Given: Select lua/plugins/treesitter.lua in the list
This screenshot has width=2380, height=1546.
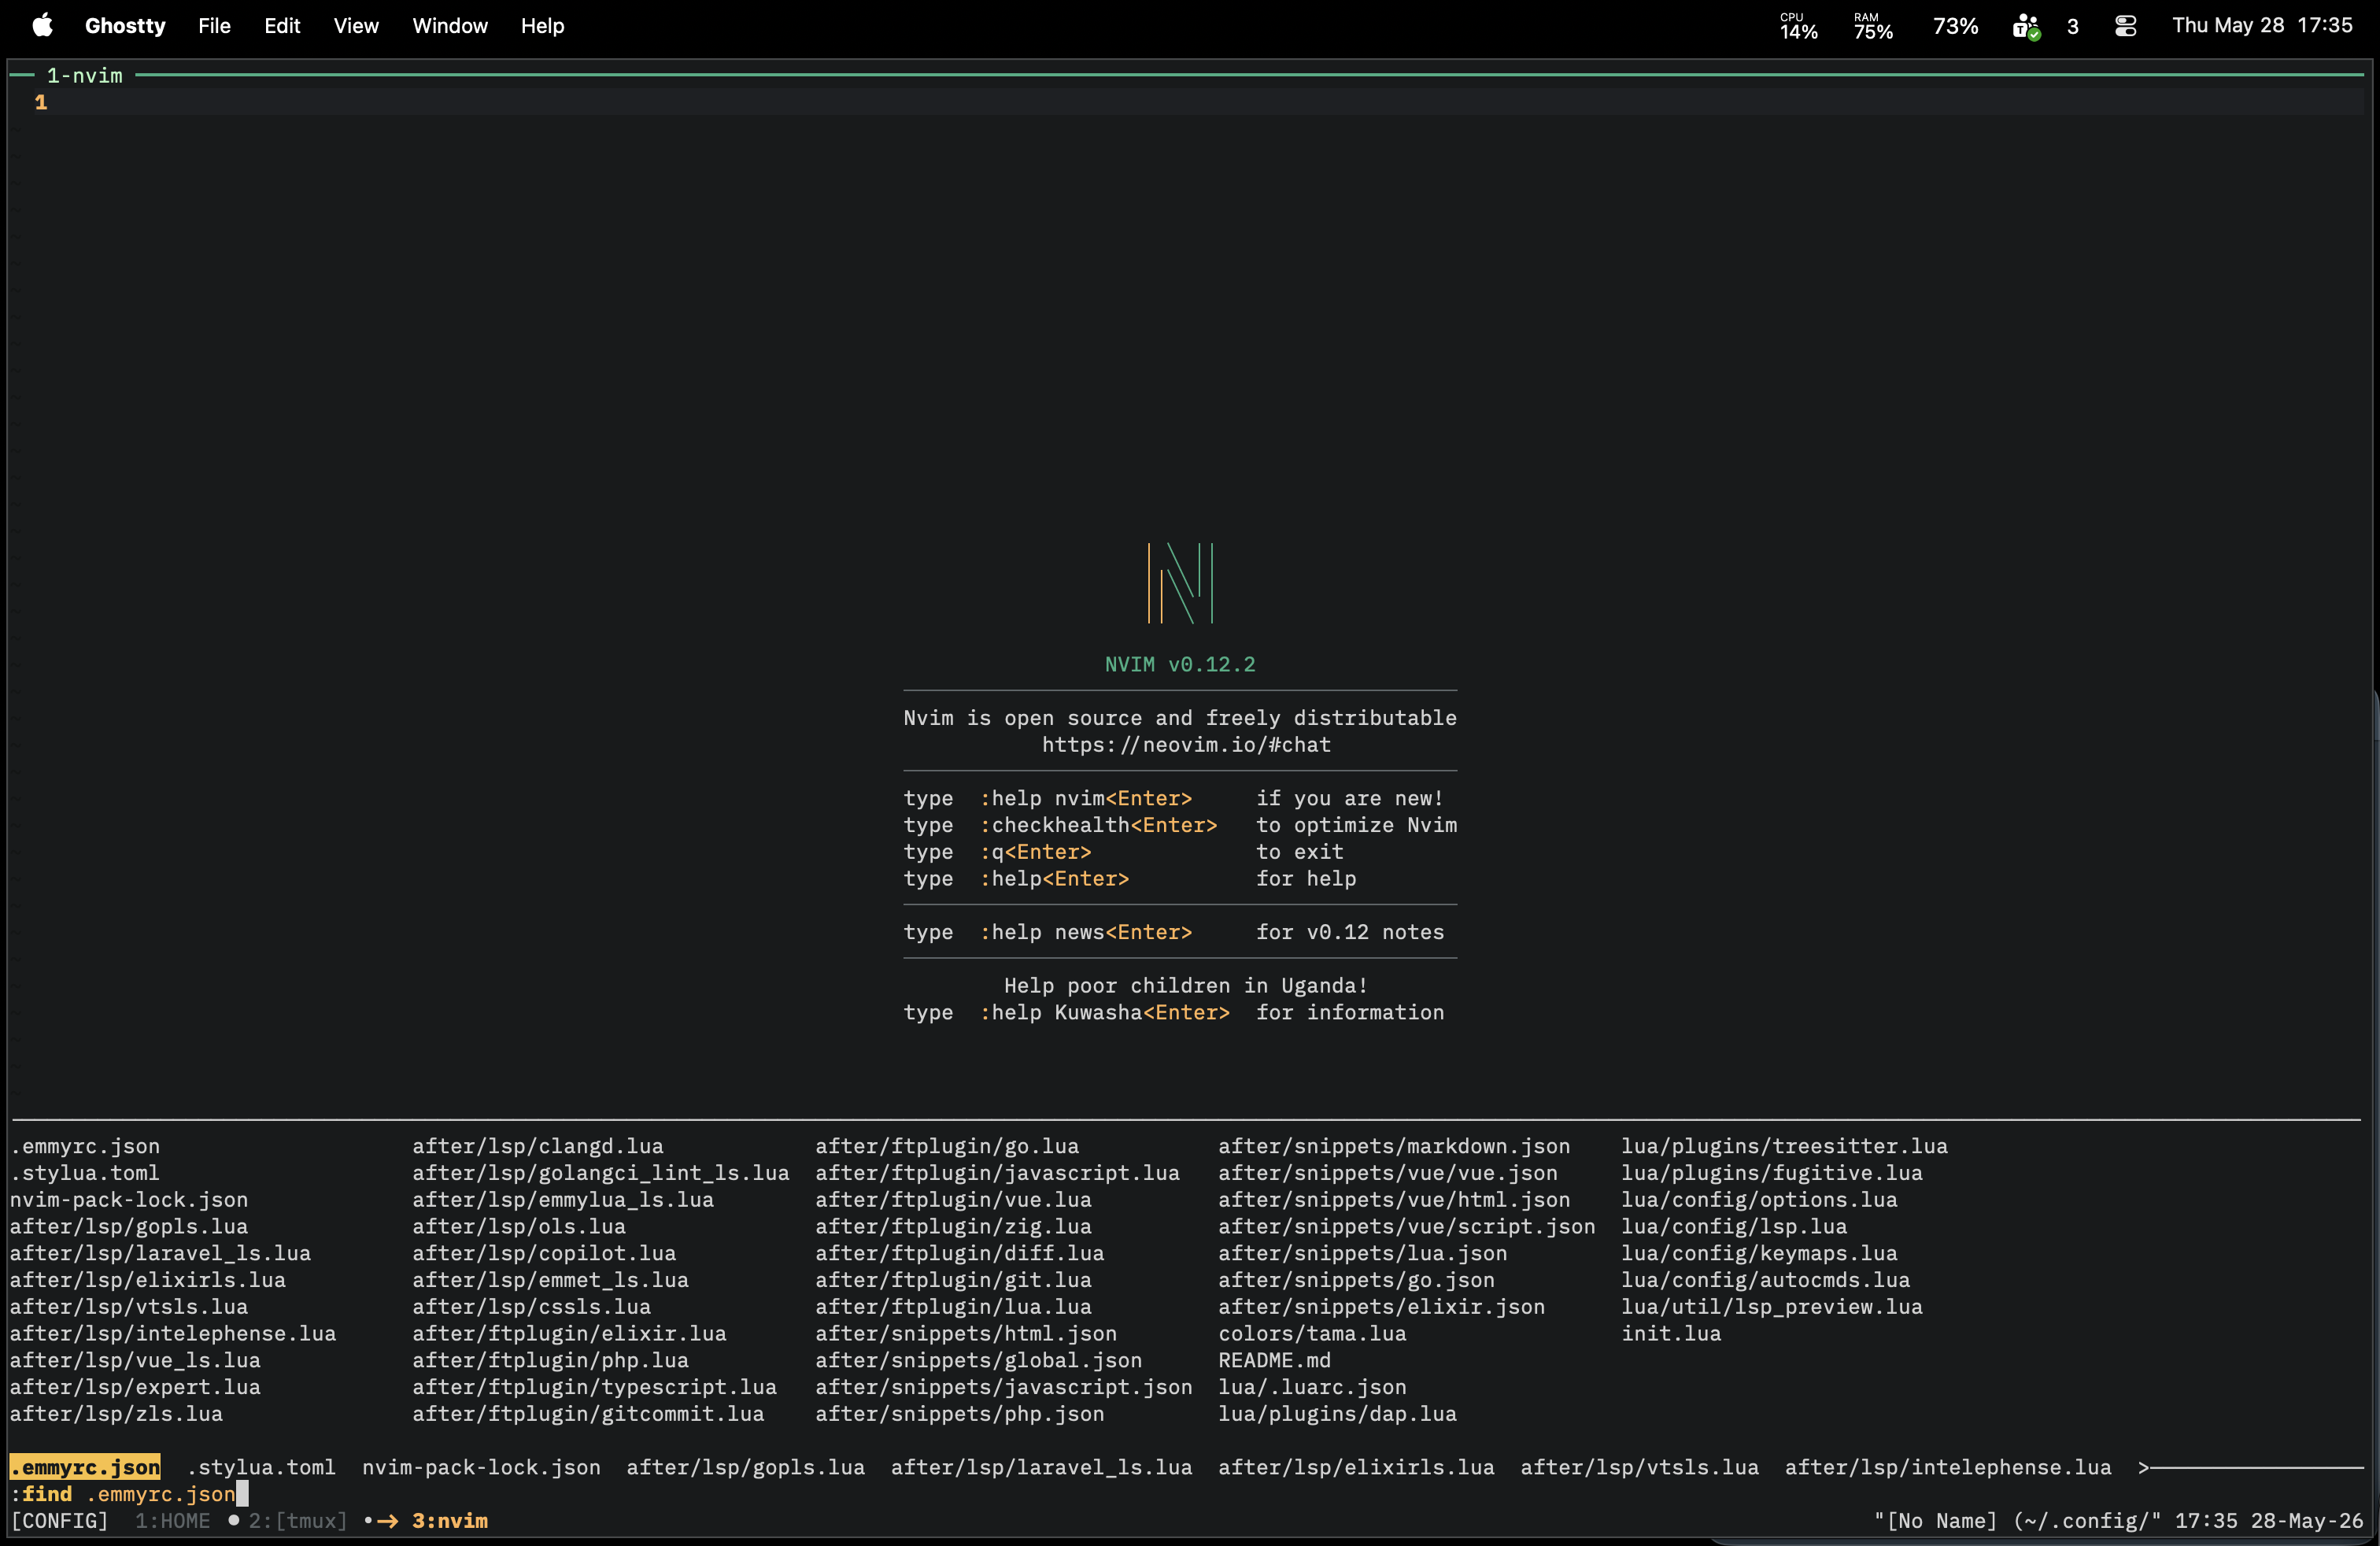Looking at the screenshot, I should (x=1785, y=1146).
